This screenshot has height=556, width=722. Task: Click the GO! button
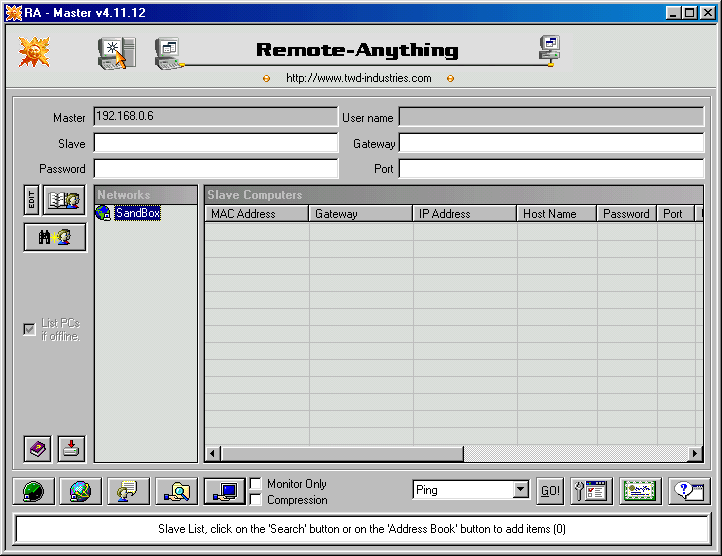tap(549, 491)
